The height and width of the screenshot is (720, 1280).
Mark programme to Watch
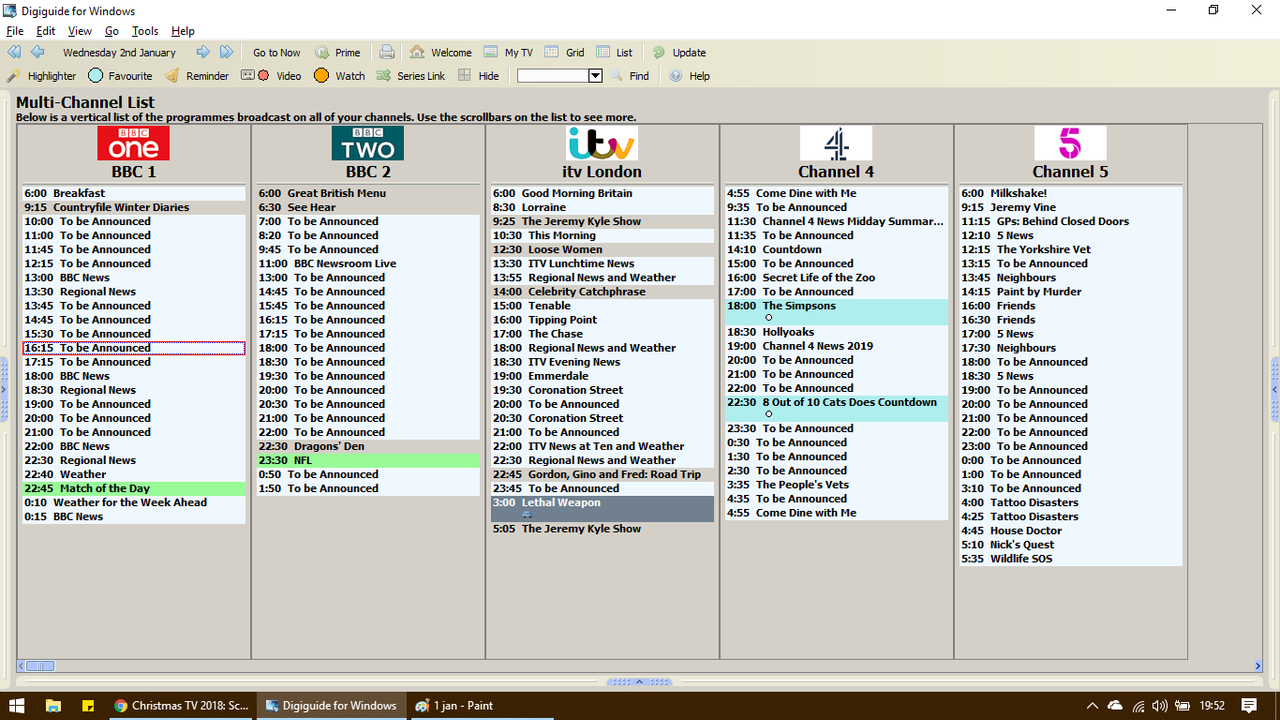[x=339, y=76]
